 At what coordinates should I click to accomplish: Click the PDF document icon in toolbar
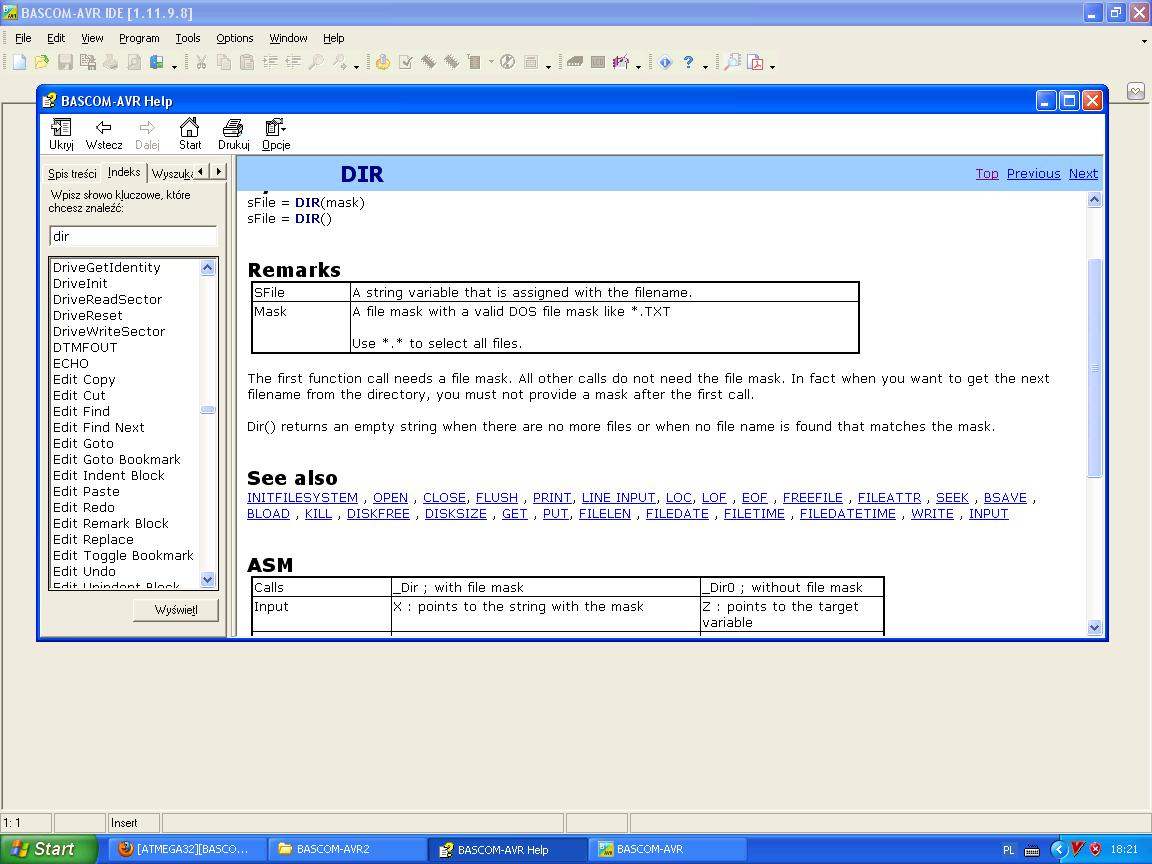tap(757, 62)
